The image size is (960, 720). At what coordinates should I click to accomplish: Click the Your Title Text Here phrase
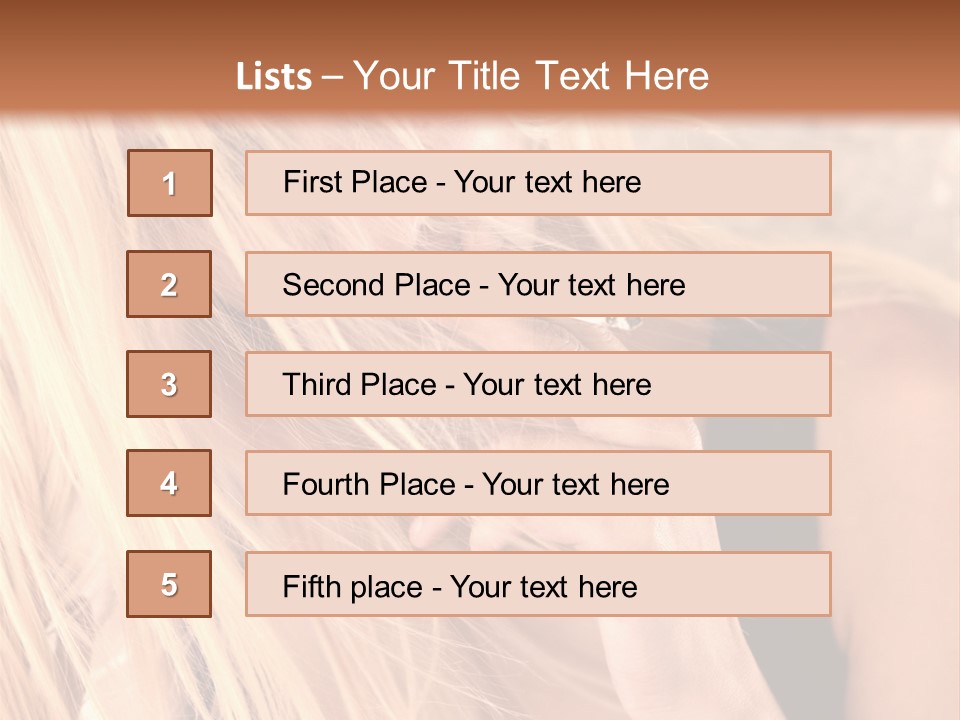[531, 76]
